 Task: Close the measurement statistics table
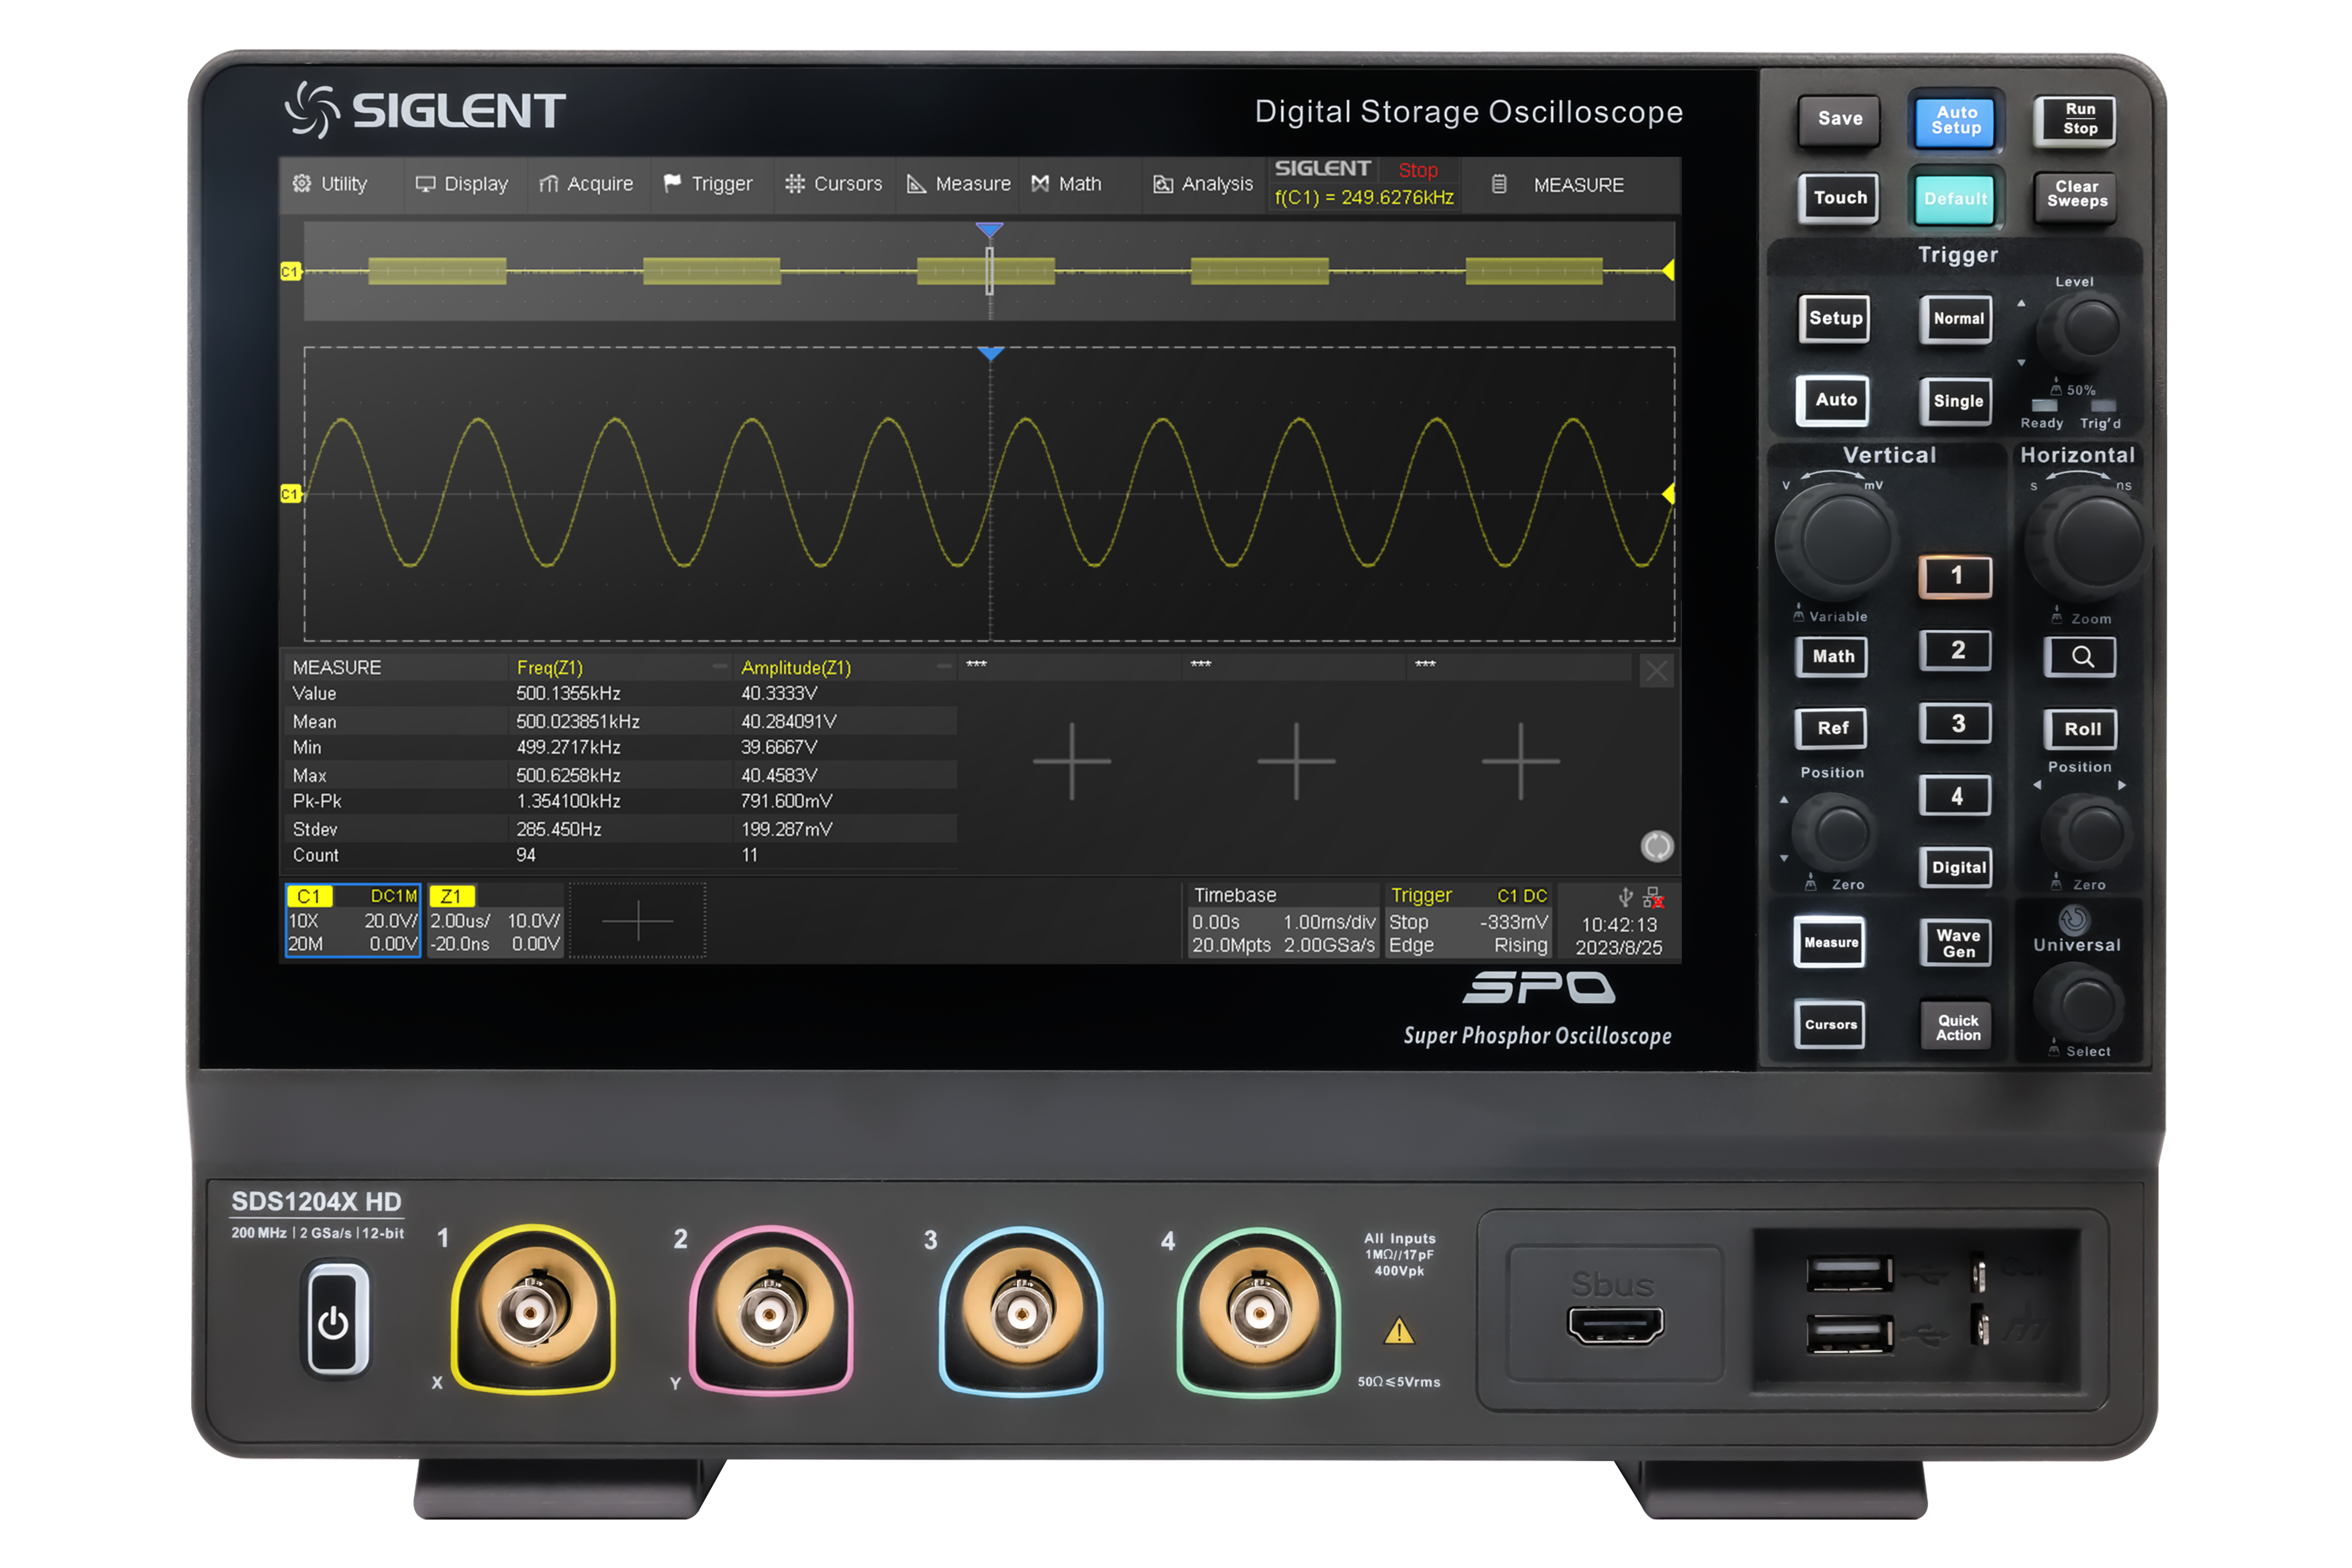1656,671
